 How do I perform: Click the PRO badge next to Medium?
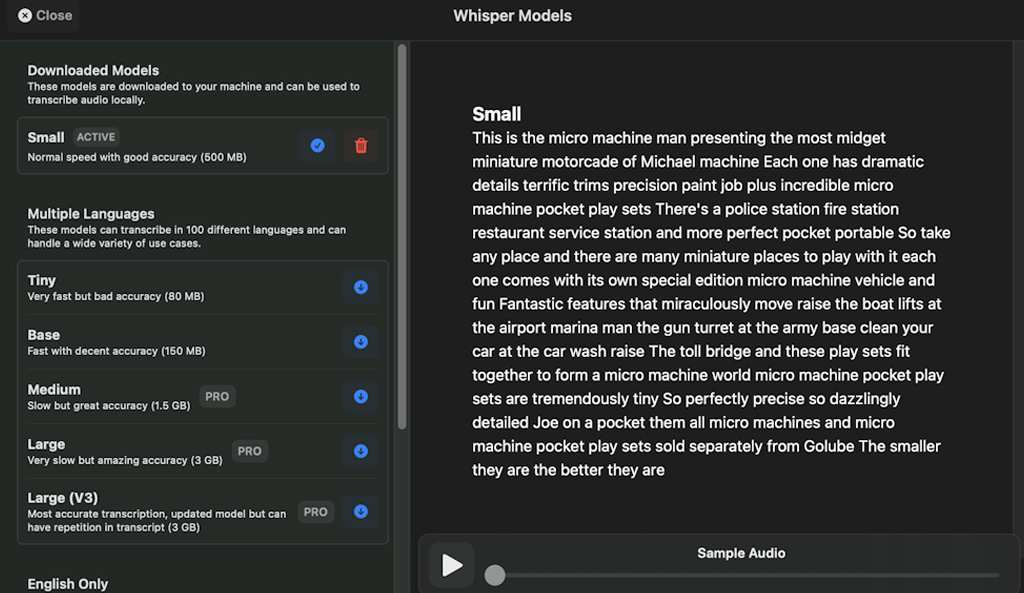(x=217, y=397)
